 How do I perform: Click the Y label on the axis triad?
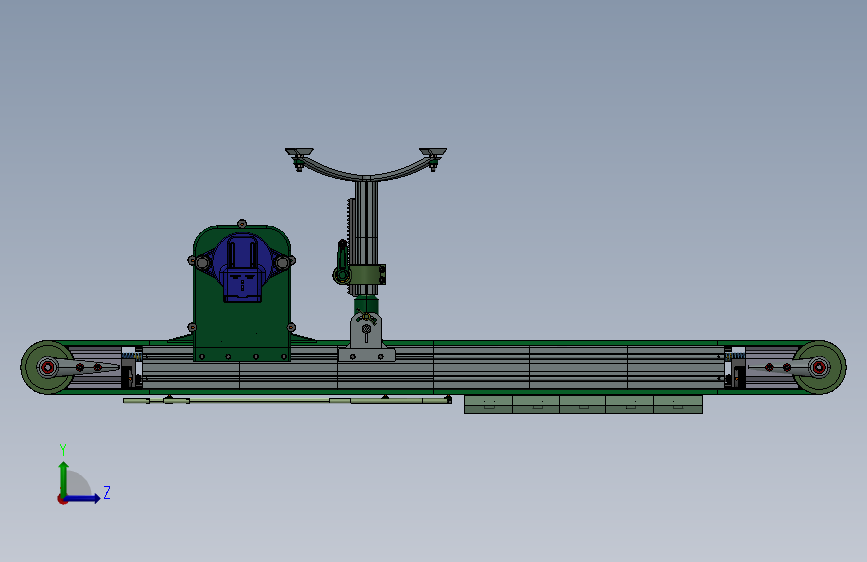point(63,450)
